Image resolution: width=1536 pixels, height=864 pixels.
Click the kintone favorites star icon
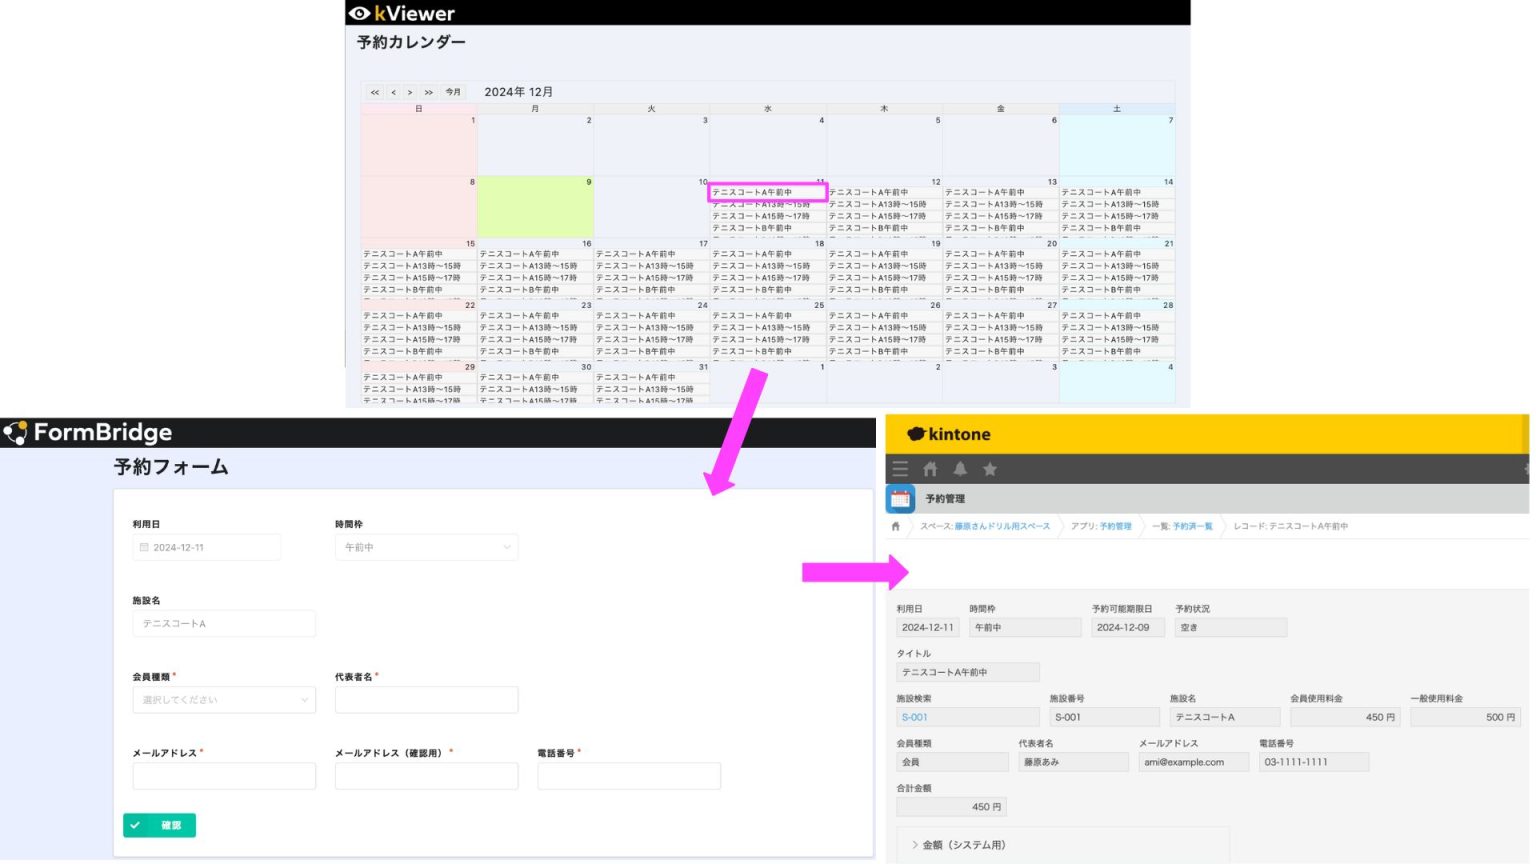pos(990,468)
